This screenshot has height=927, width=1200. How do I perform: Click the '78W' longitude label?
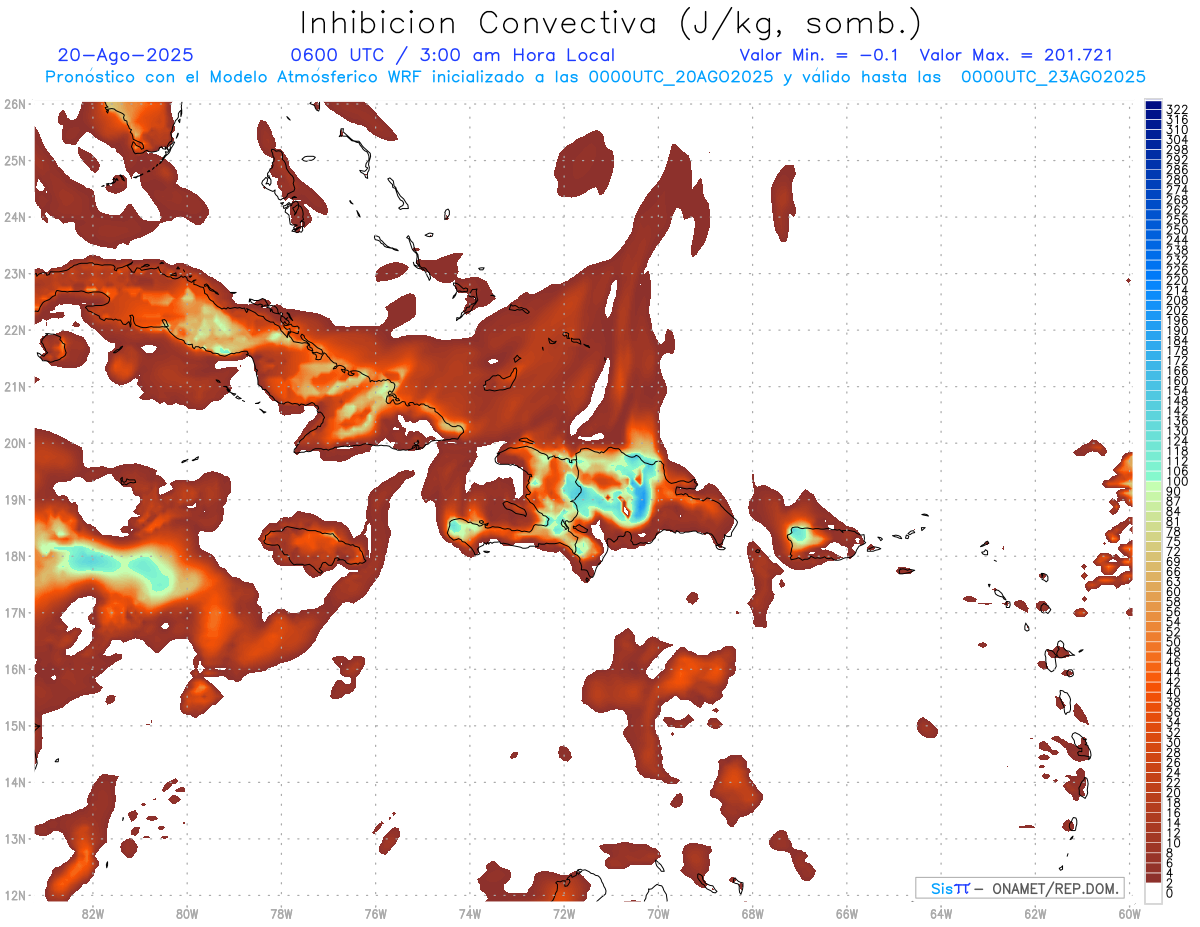[x=281, y=913]
